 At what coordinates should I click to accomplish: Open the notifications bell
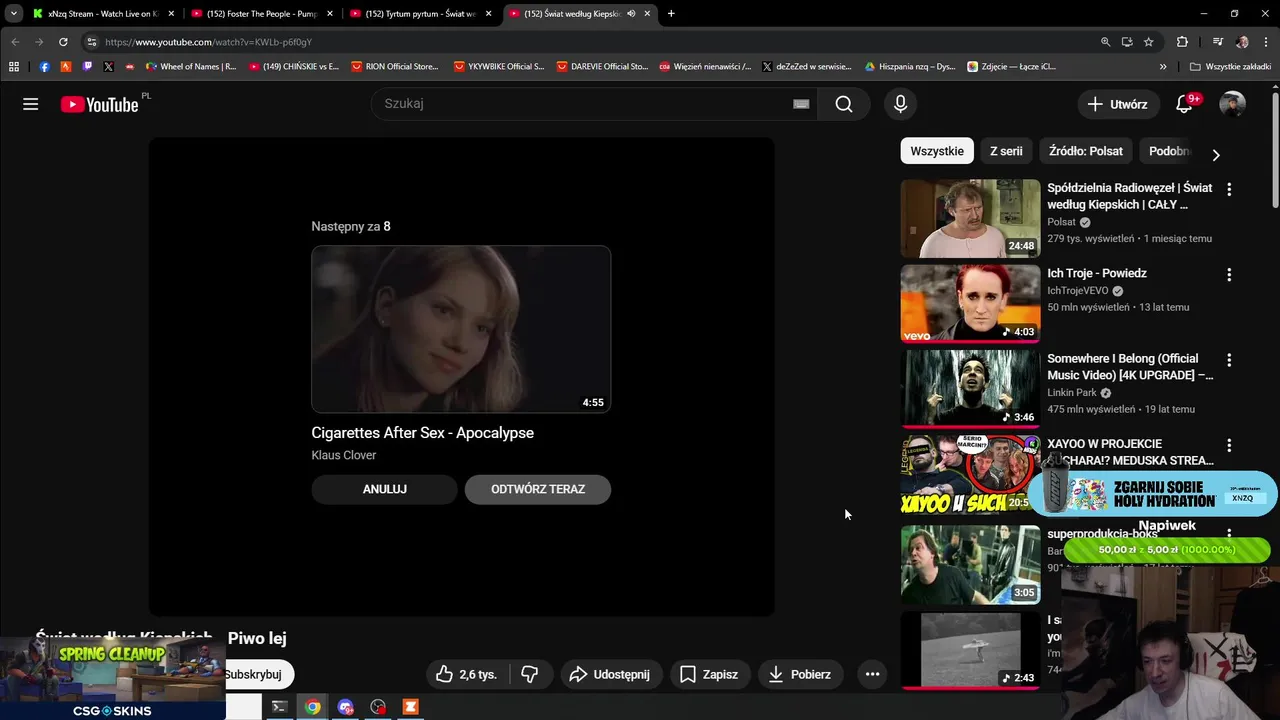click(x=1184, y=104)
